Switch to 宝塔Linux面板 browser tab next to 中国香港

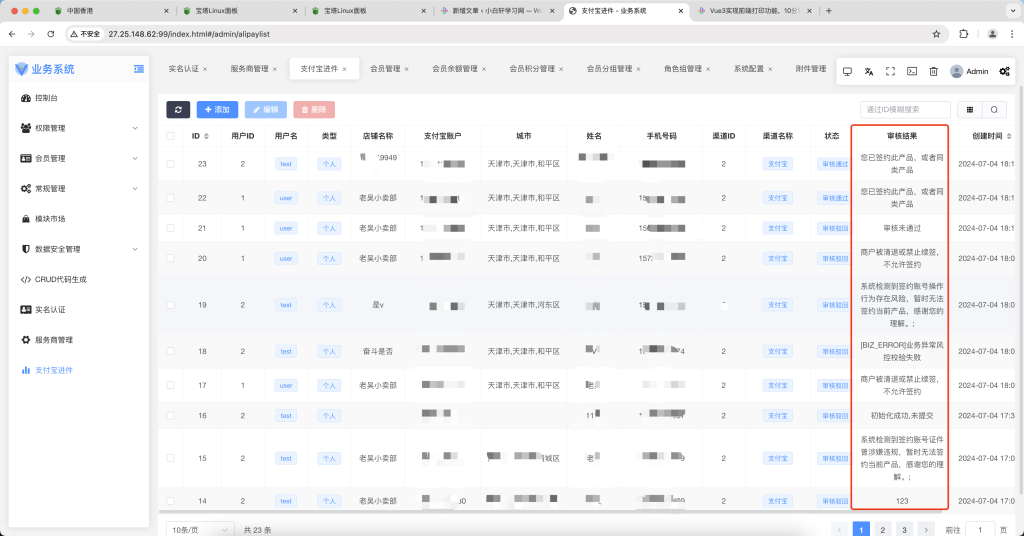point(217,11)
